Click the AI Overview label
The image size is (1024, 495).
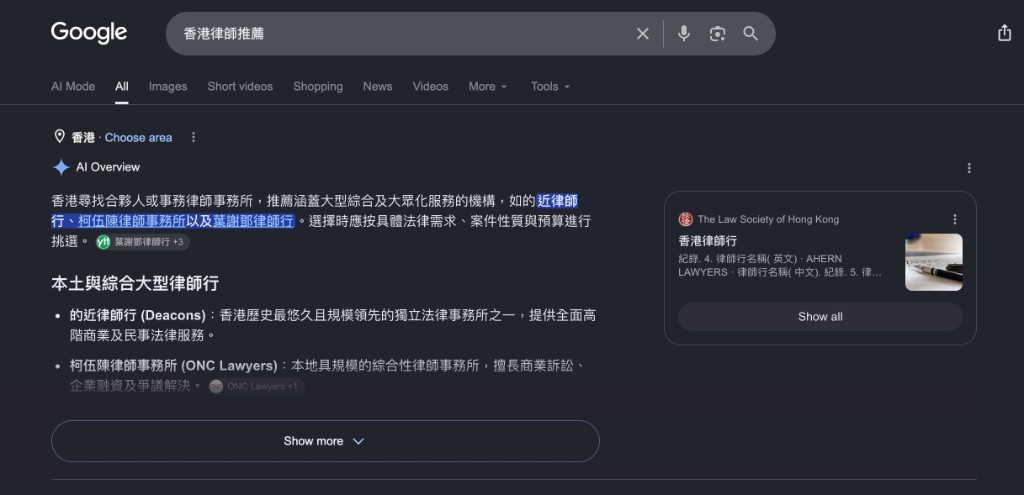coord(108,167)
